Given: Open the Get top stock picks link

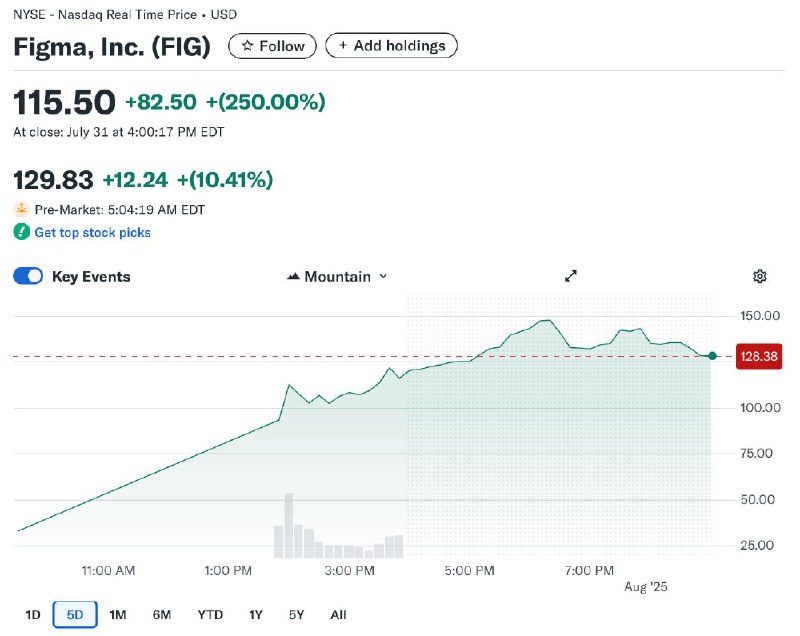Looking at the screenshot, I should pyautogui.click(x=92, y=233).
